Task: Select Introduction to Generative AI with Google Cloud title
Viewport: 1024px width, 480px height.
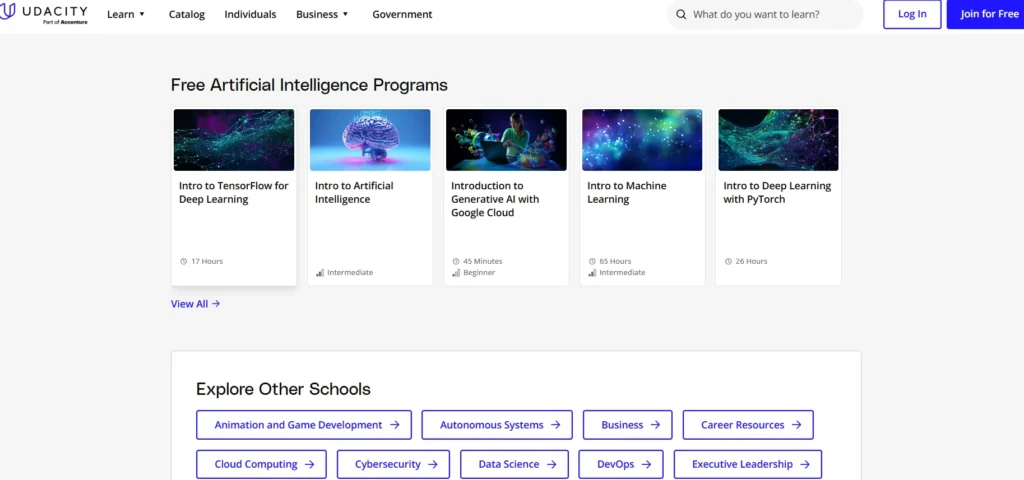Action: [x=495, y=199]
